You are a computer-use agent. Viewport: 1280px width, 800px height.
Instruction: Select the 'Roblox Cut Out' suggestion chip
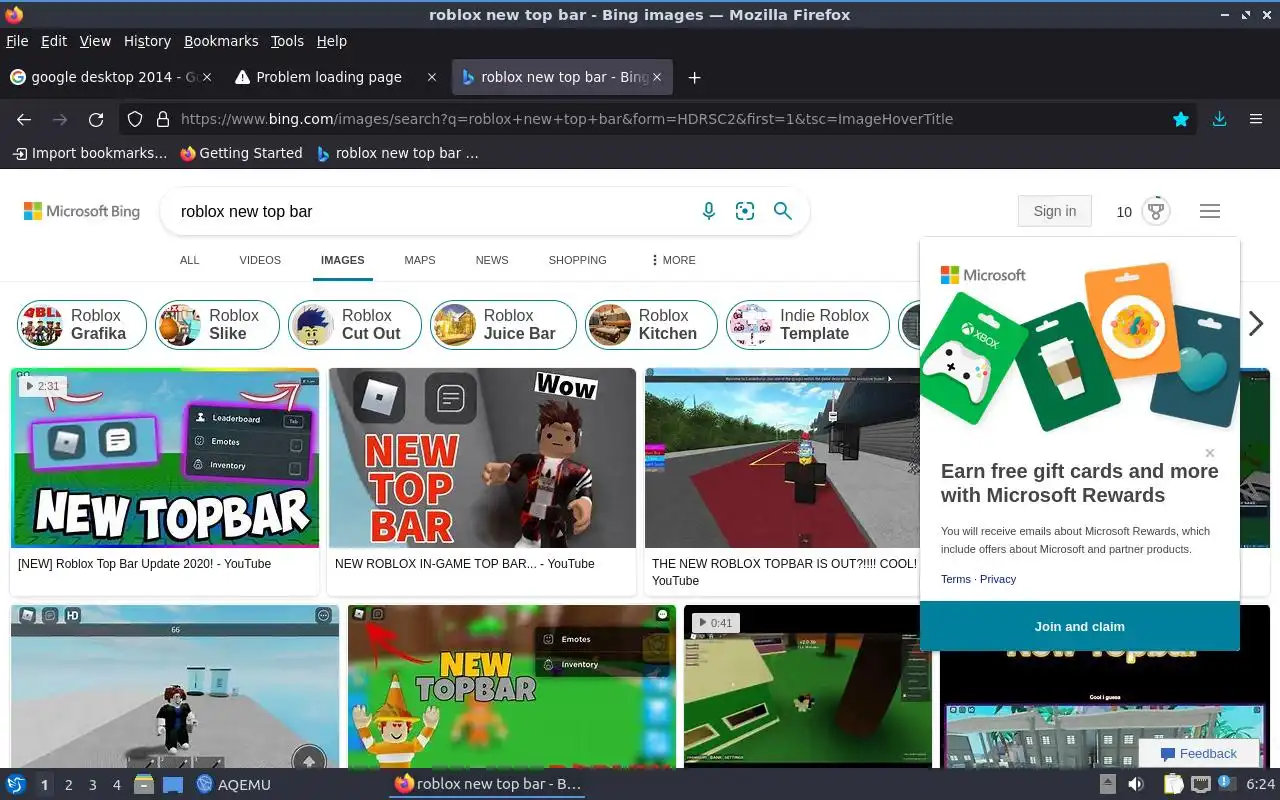tap(355, 325)
